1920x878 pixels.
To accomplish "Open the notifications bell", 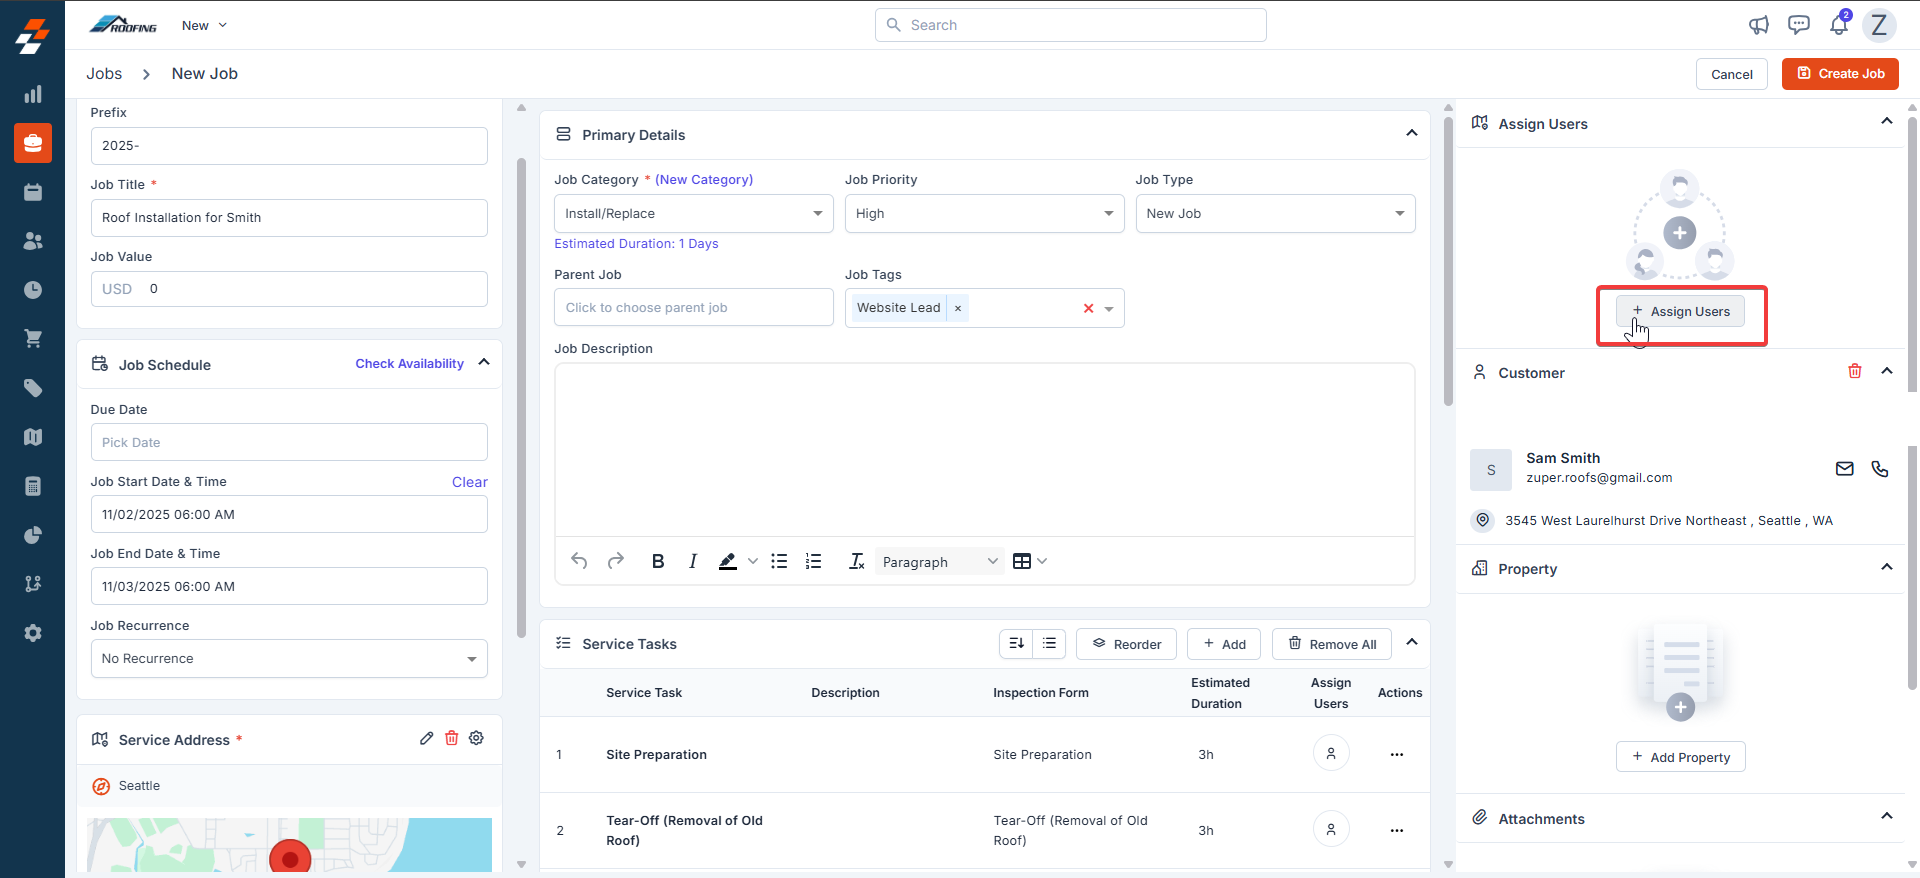I will pos(1839,25).
